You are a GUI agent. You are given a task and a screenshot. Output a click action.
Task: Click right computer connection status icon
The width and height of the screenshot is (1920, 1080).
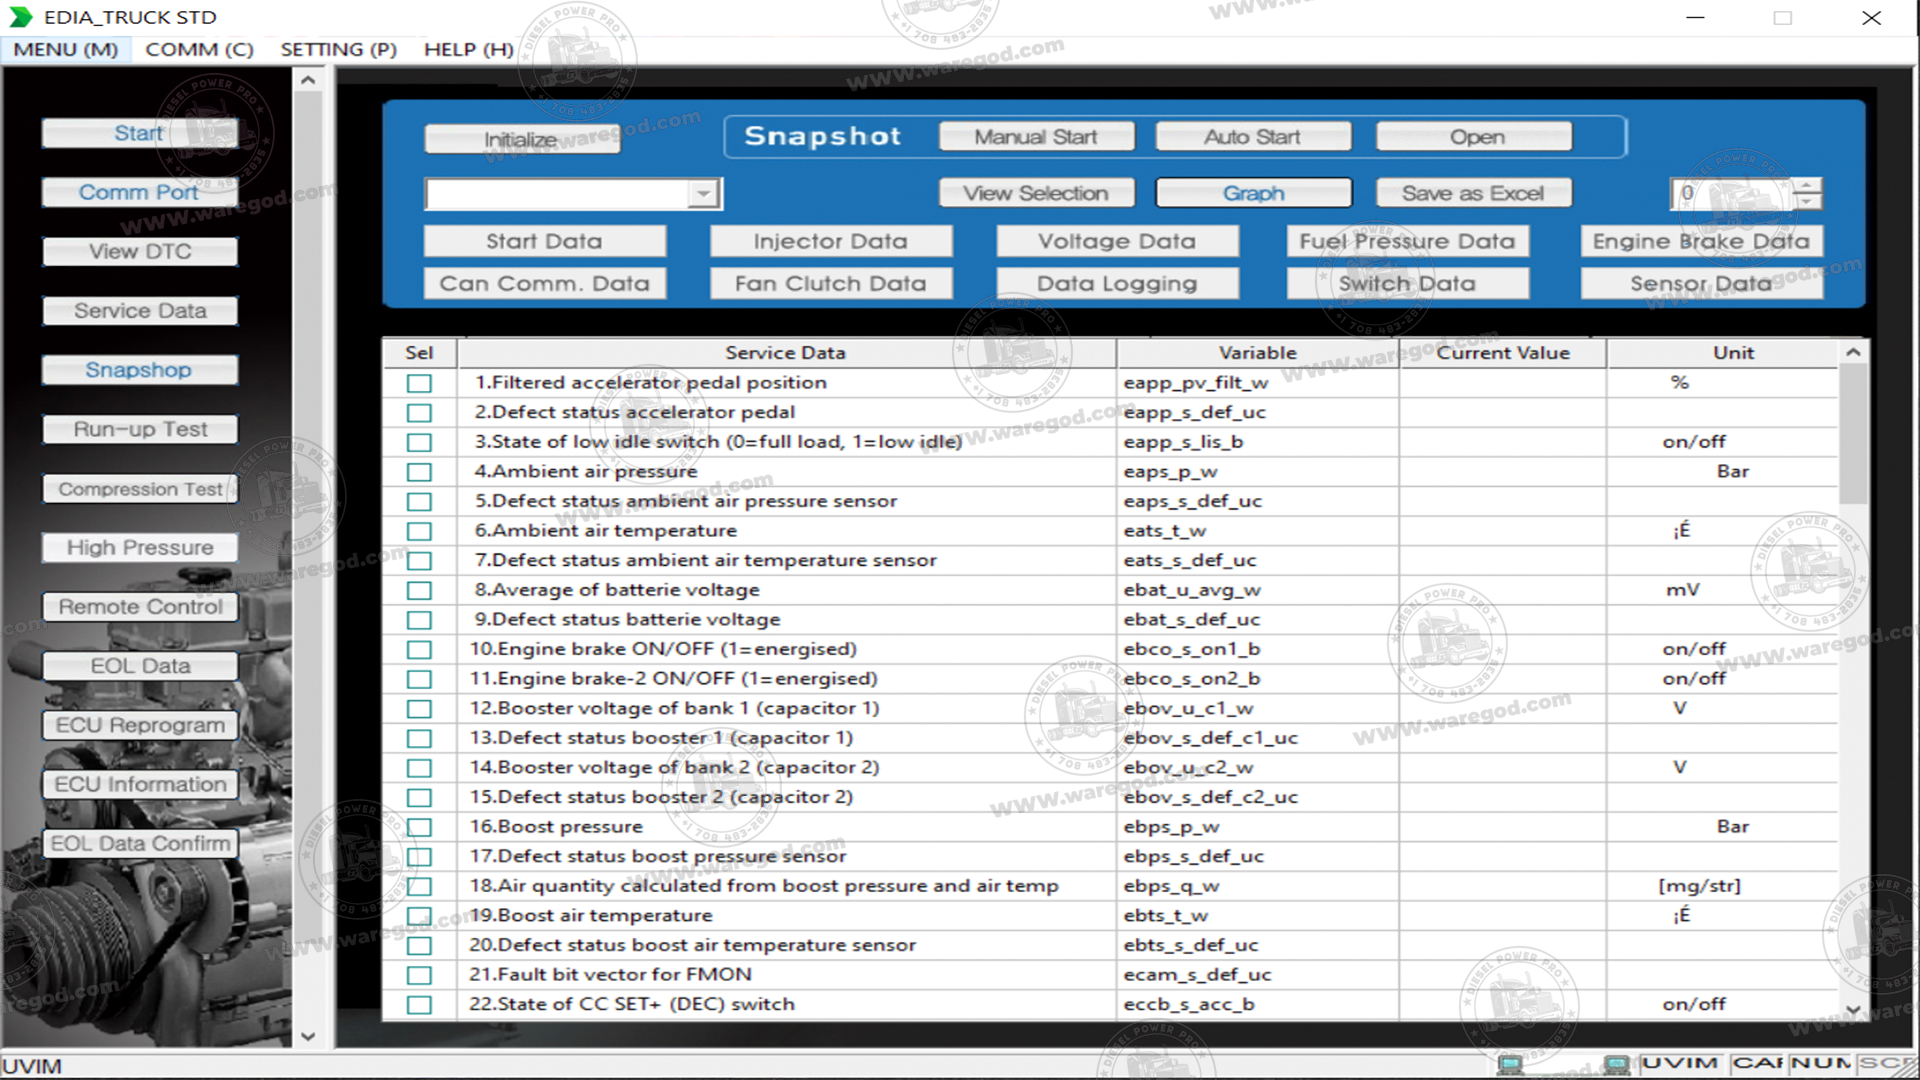tap(1615, 1063)
